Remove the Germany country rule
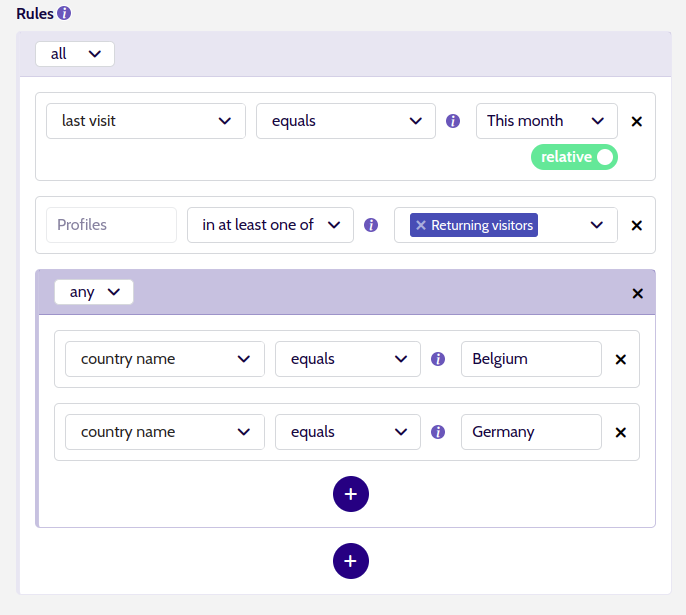This screenshot has width=686, height=615. tap(620, 433)
